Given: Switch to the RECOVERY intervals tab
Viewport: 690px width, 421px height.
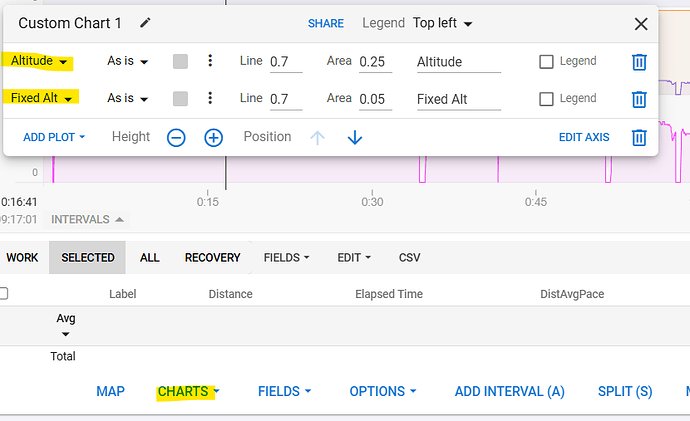Looking at the screenshot, I should click(212, 257).
